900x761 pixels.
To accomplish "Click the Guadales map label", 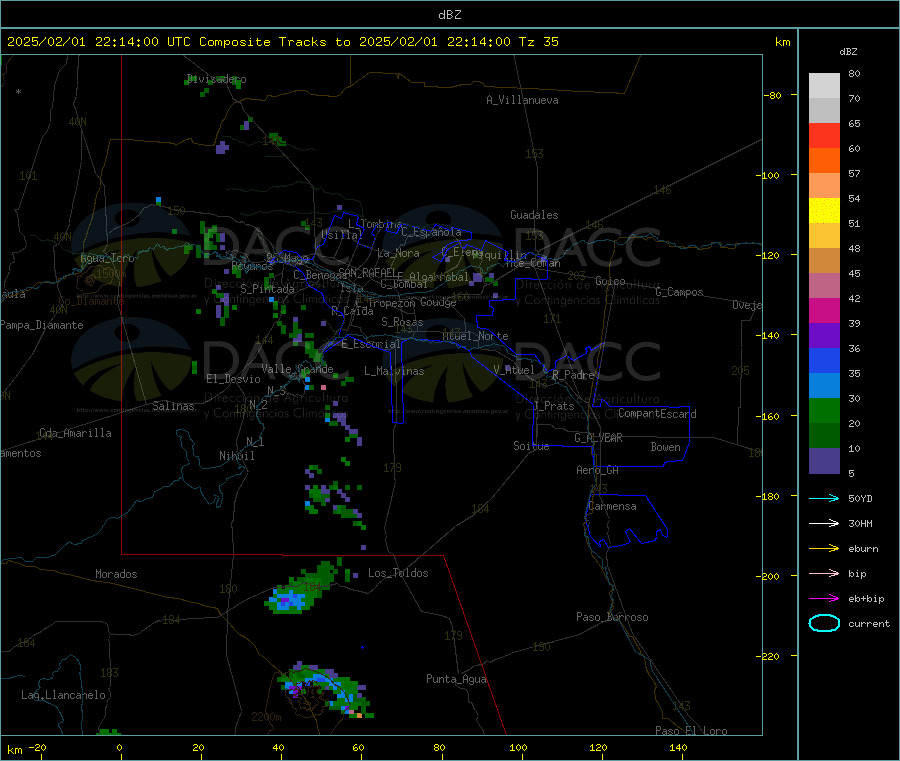I will [534, 215].
